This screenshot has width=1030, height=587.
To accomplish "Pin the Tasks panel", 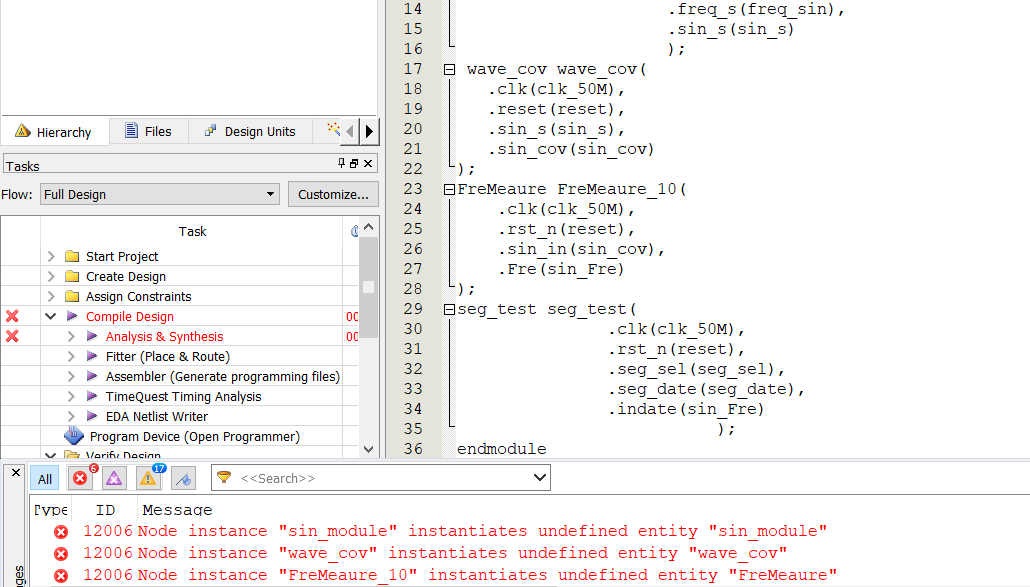I will (x=342, y=163).
